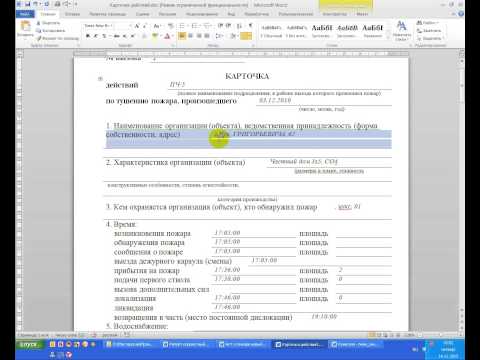Screen dimensions: 480x360
Task: Click the Undo arrow in quick access toolbar
Action: pos(35,4)
